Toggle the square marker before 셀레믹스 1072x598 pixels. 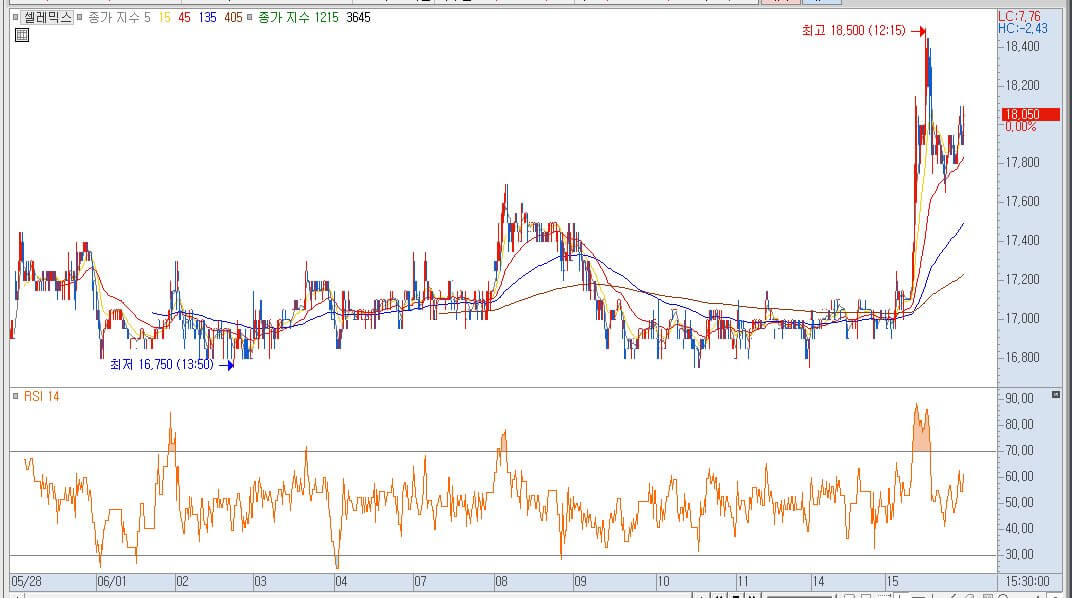click(x=16, y=17)
